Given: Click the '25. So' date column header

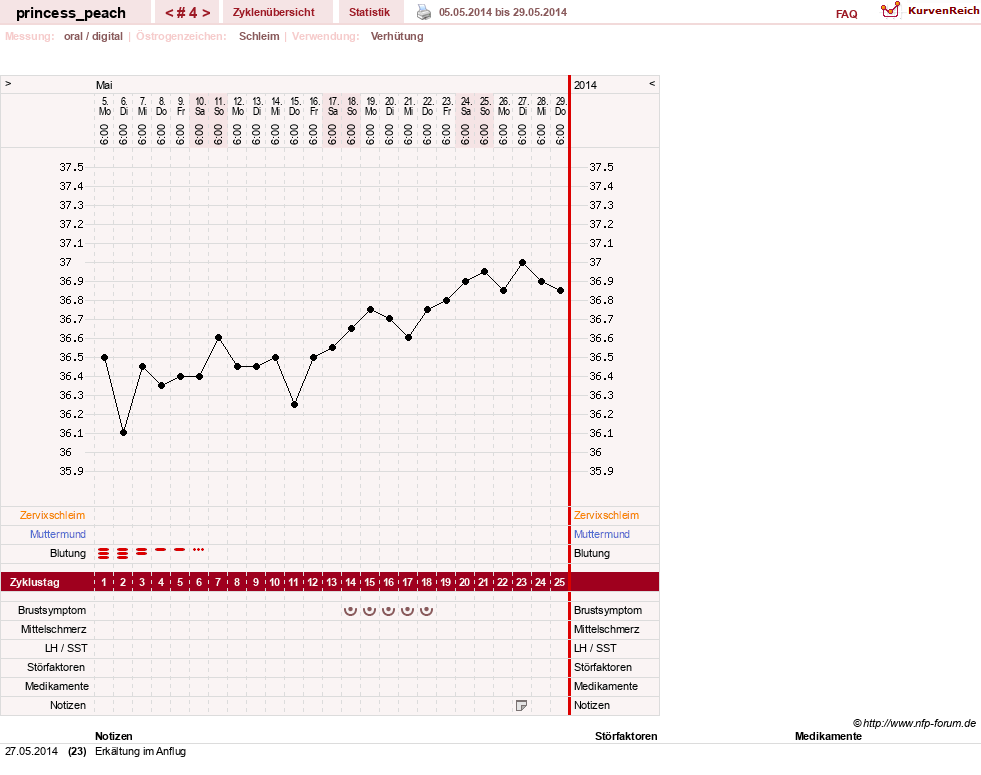Looking at the screenshot, I should coord(485,106).
